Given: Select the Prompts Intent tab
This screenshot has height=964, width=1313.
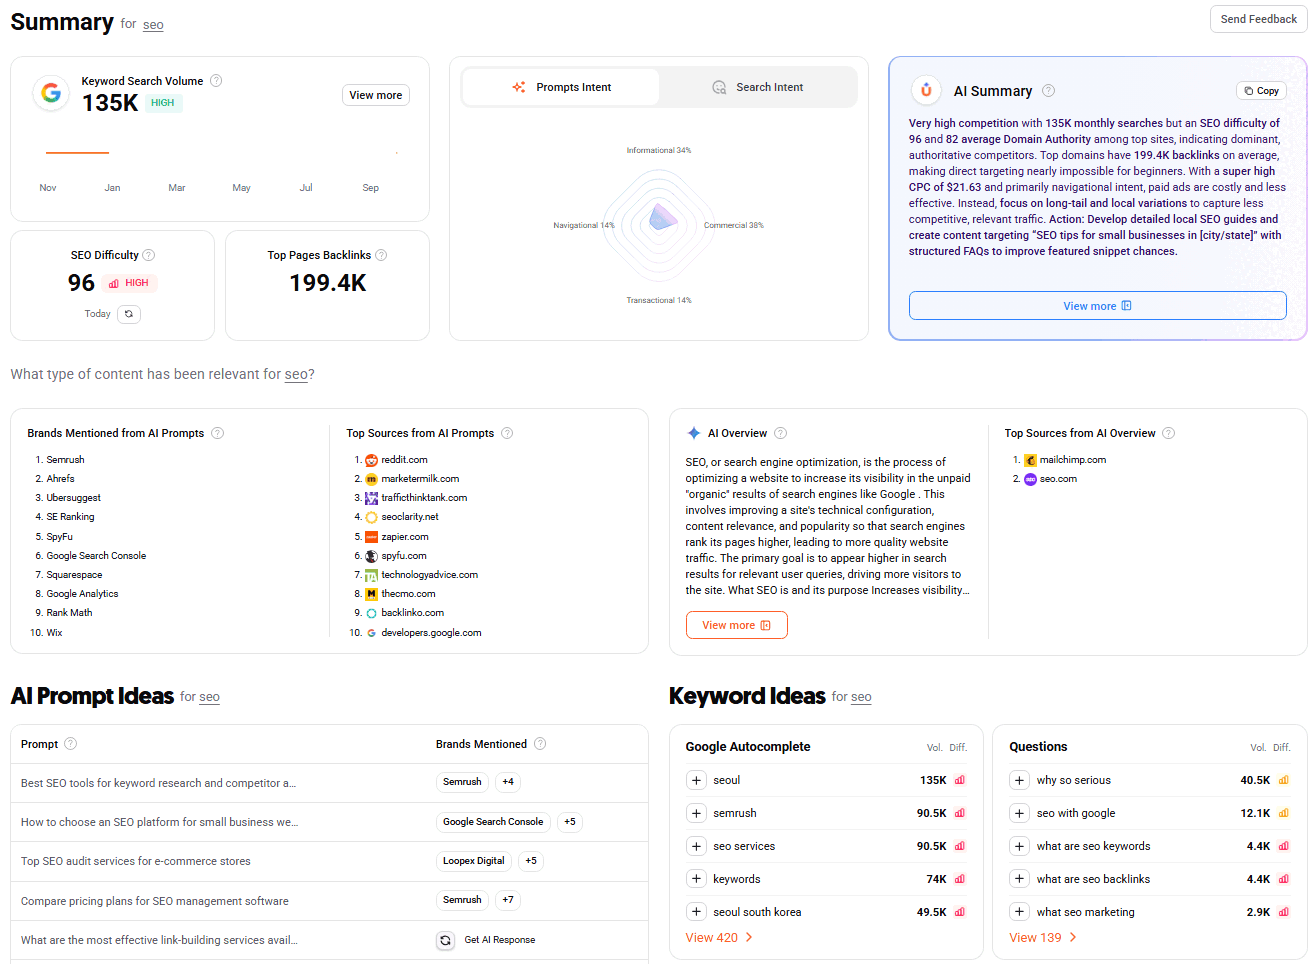Looking at the screenshot, I should tap(561, 87).
